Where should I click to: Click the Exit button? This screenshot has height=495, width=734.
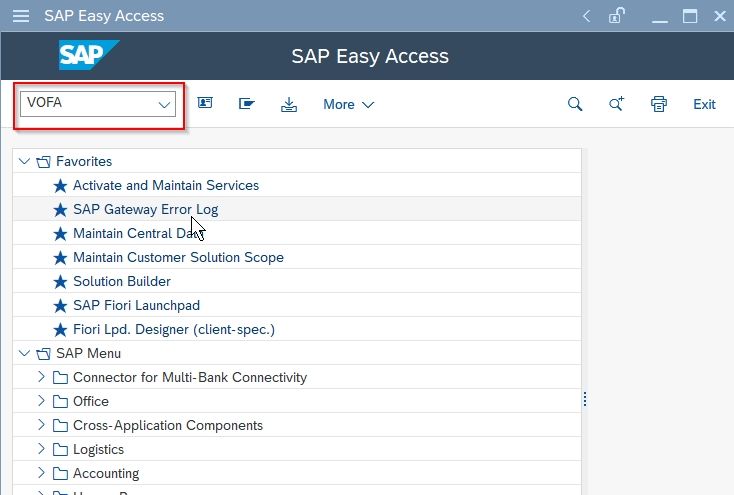704,104
